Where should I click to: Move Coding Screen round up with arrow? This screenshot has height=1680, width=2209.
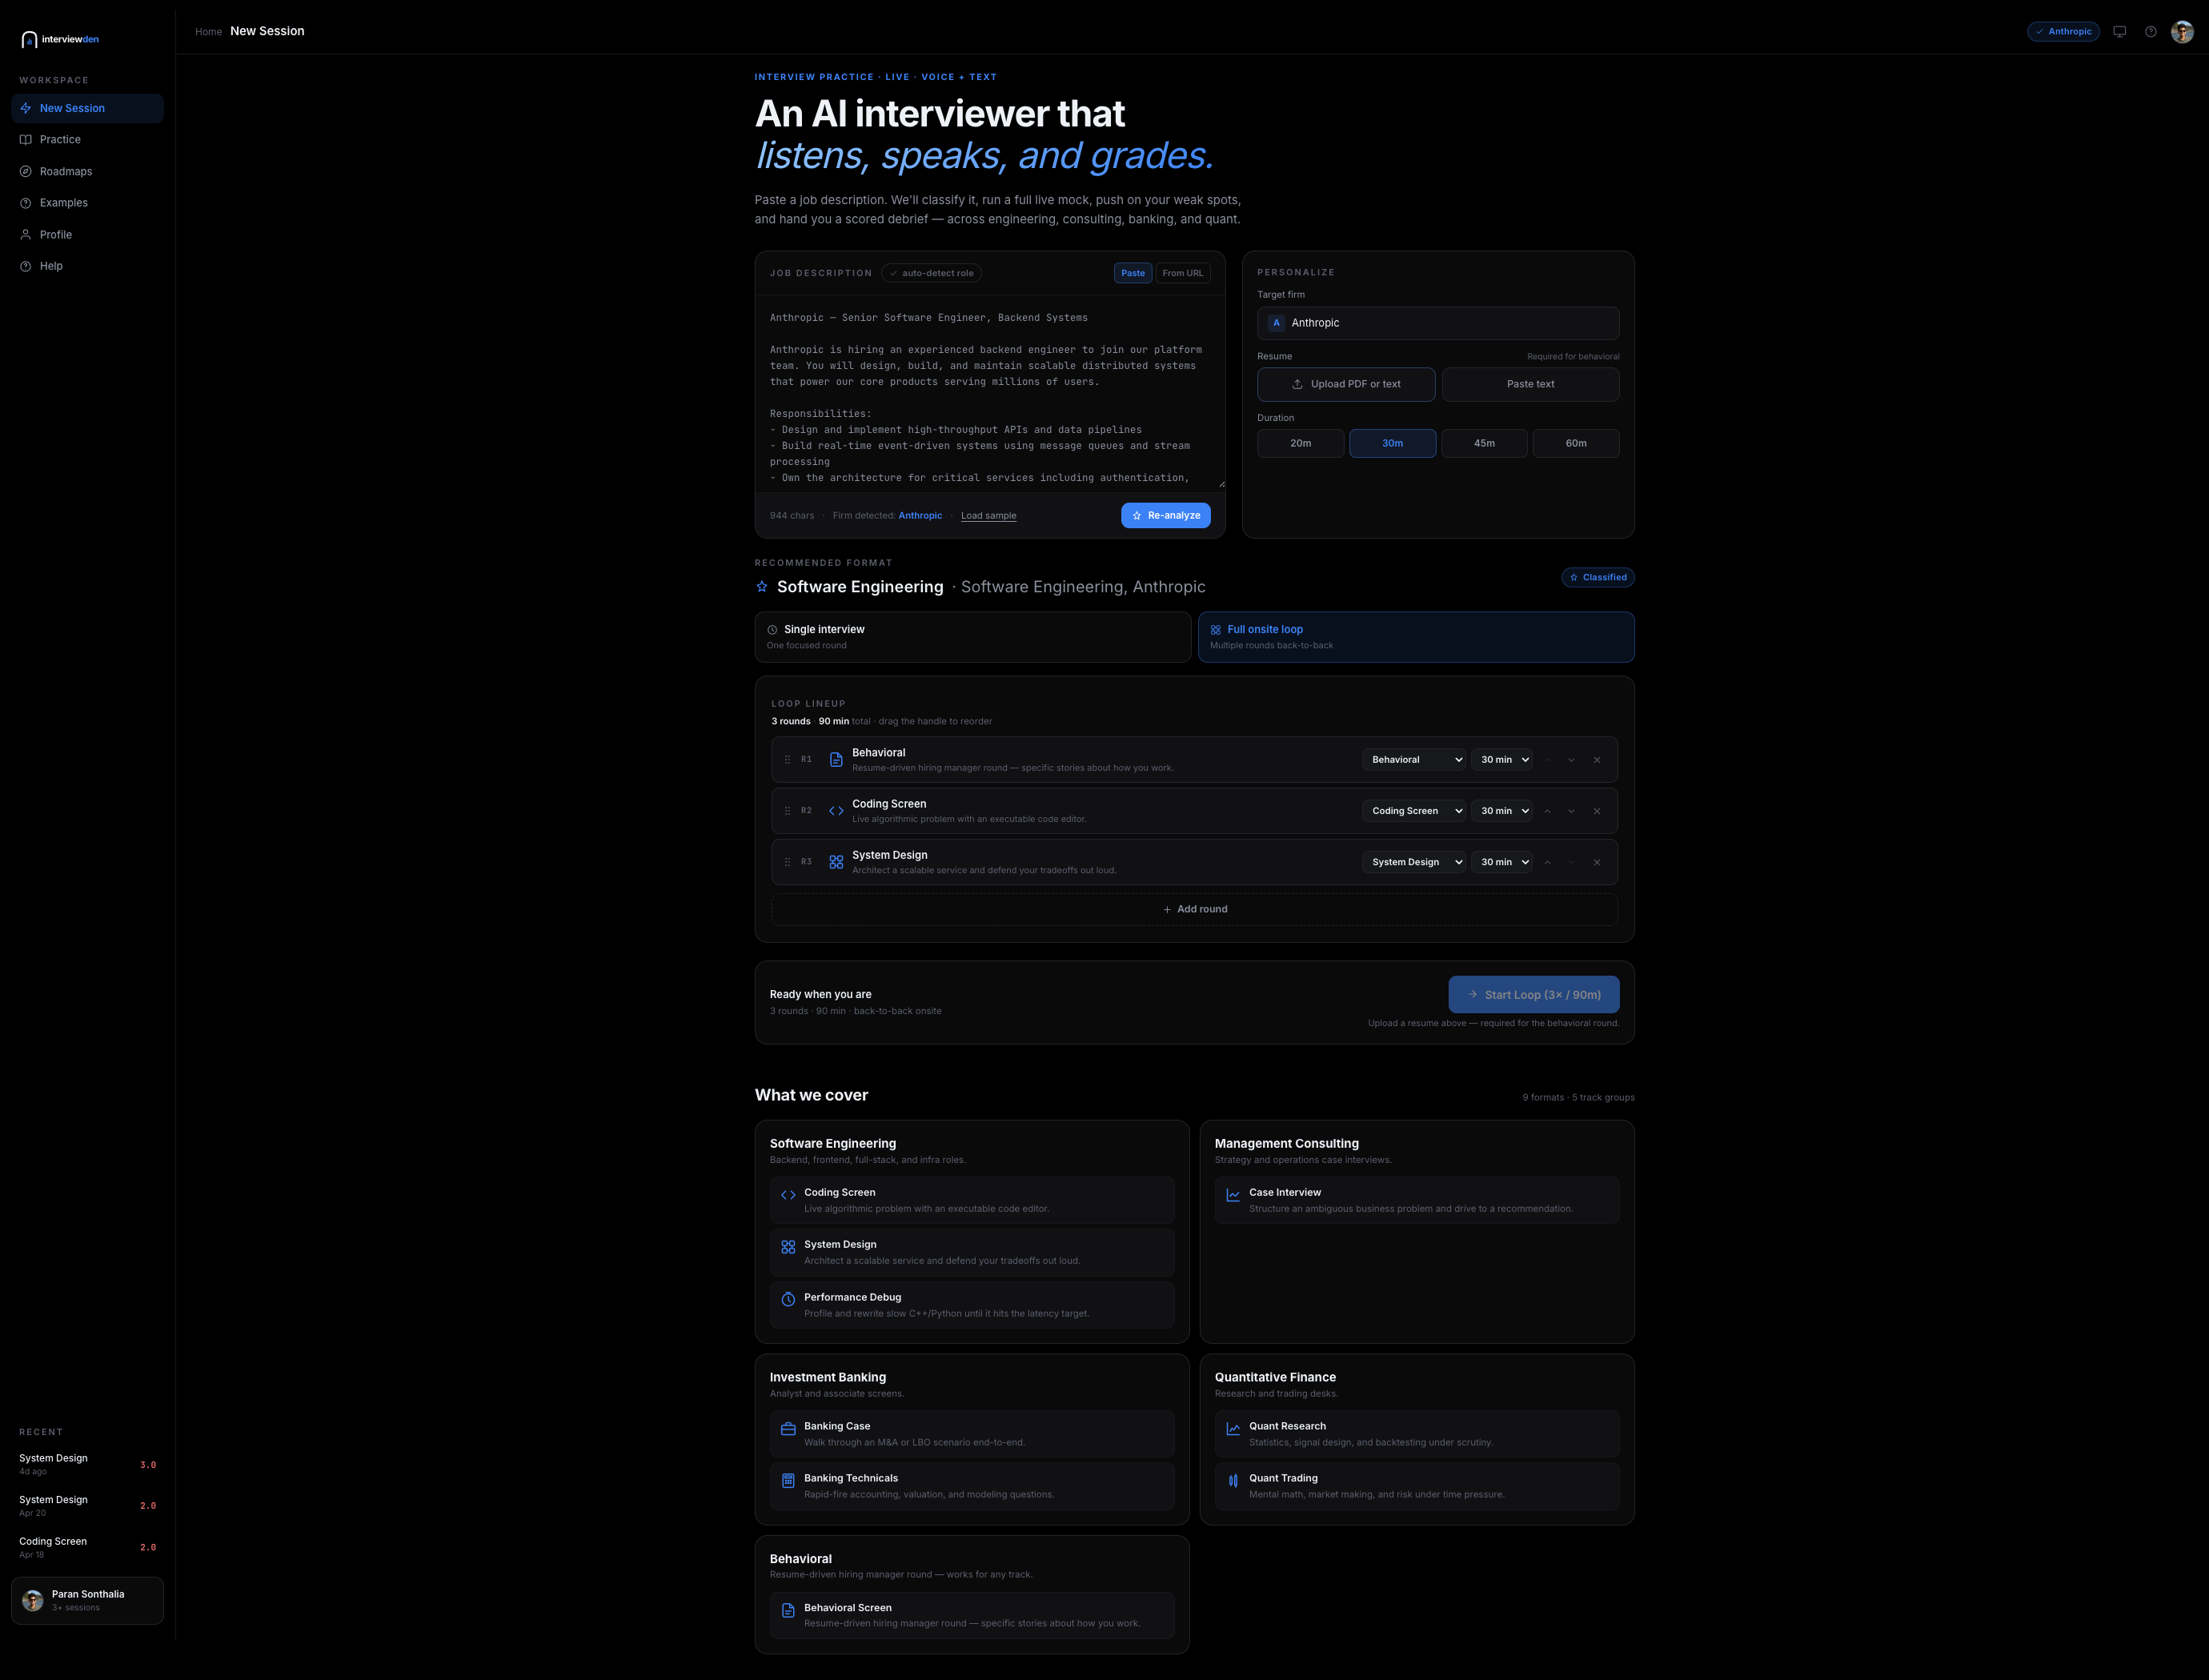tap(1547, 811)
